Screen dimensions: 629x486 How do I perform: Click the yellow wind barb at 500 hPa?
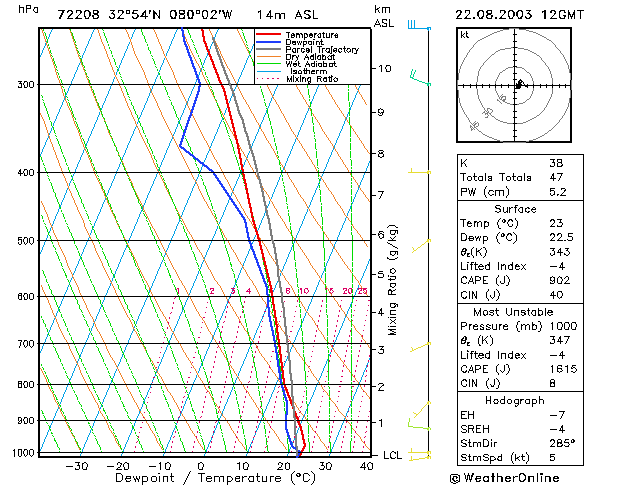click(x=421, y=246)
